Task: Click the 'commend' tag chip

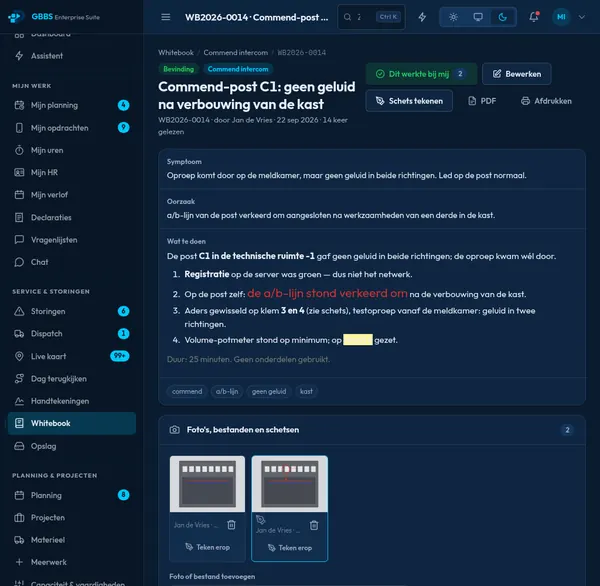Action: point(187,392)
